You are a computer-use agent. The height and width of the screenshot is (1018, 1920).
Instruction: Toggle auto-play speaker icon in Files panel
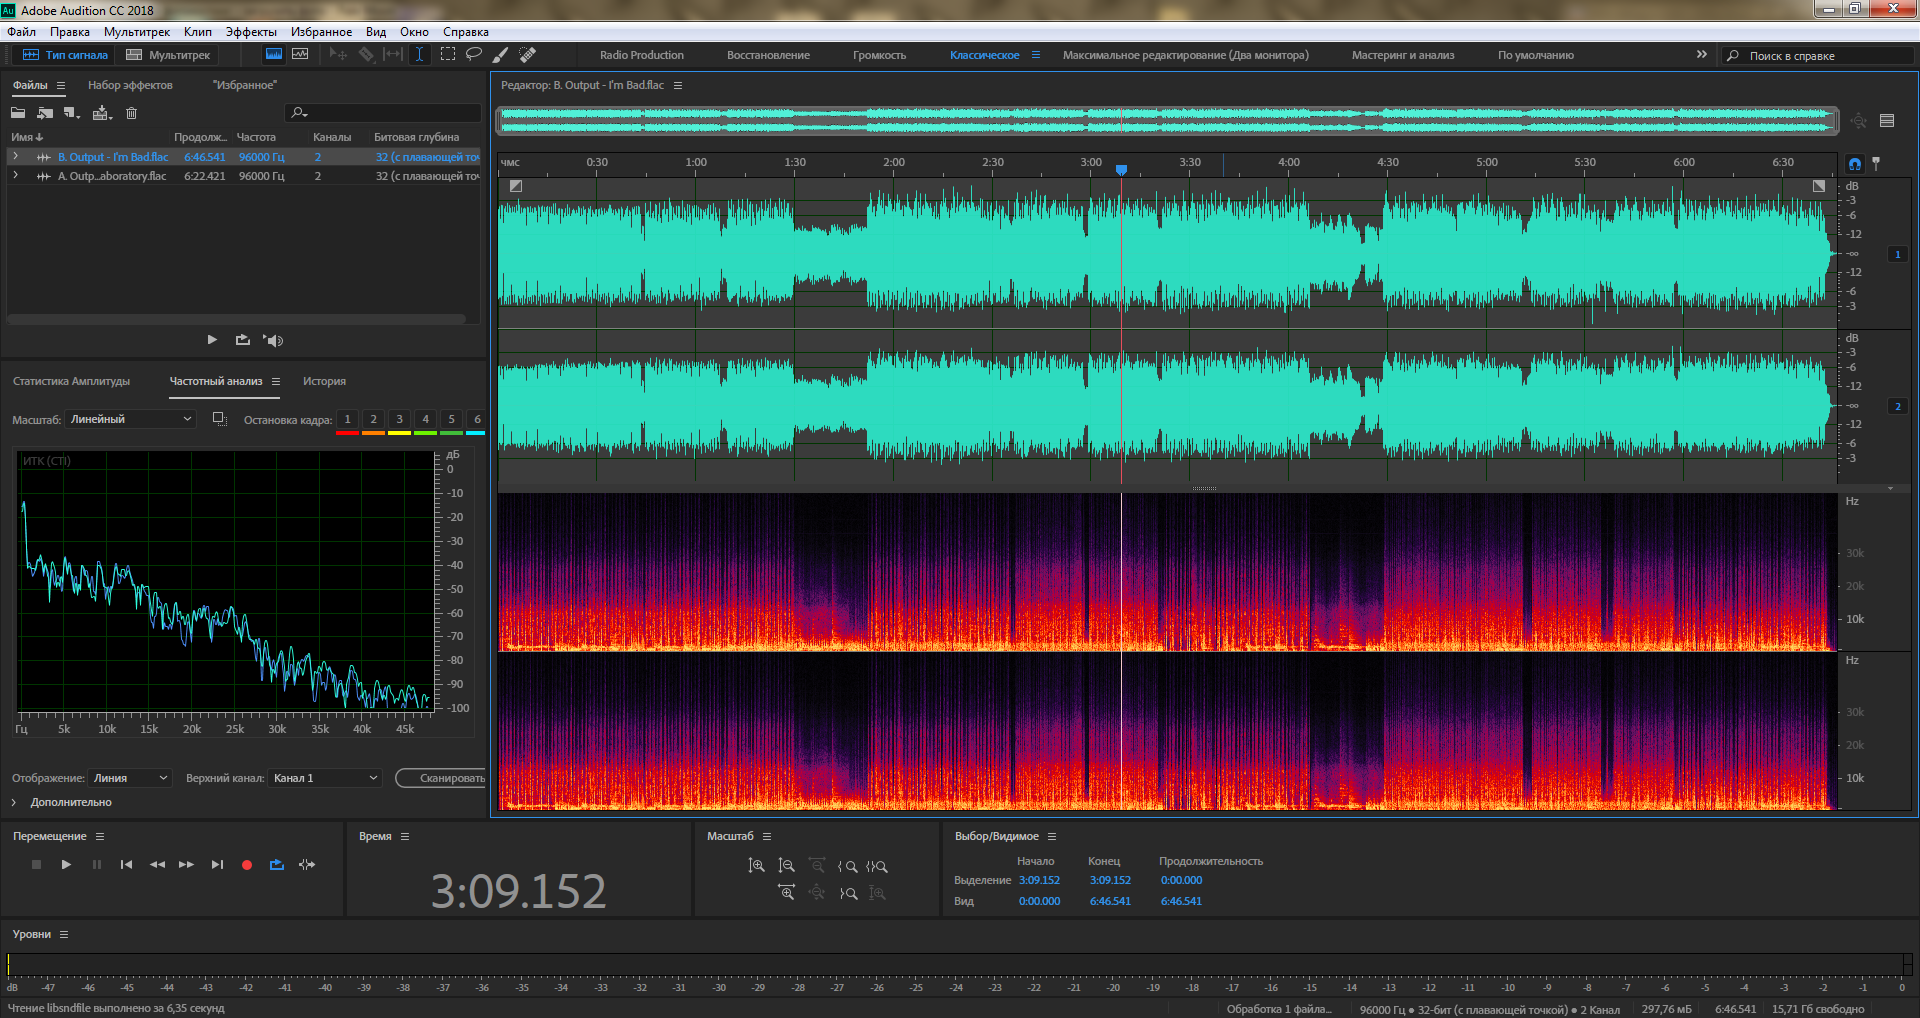click(x=273, y=340)
